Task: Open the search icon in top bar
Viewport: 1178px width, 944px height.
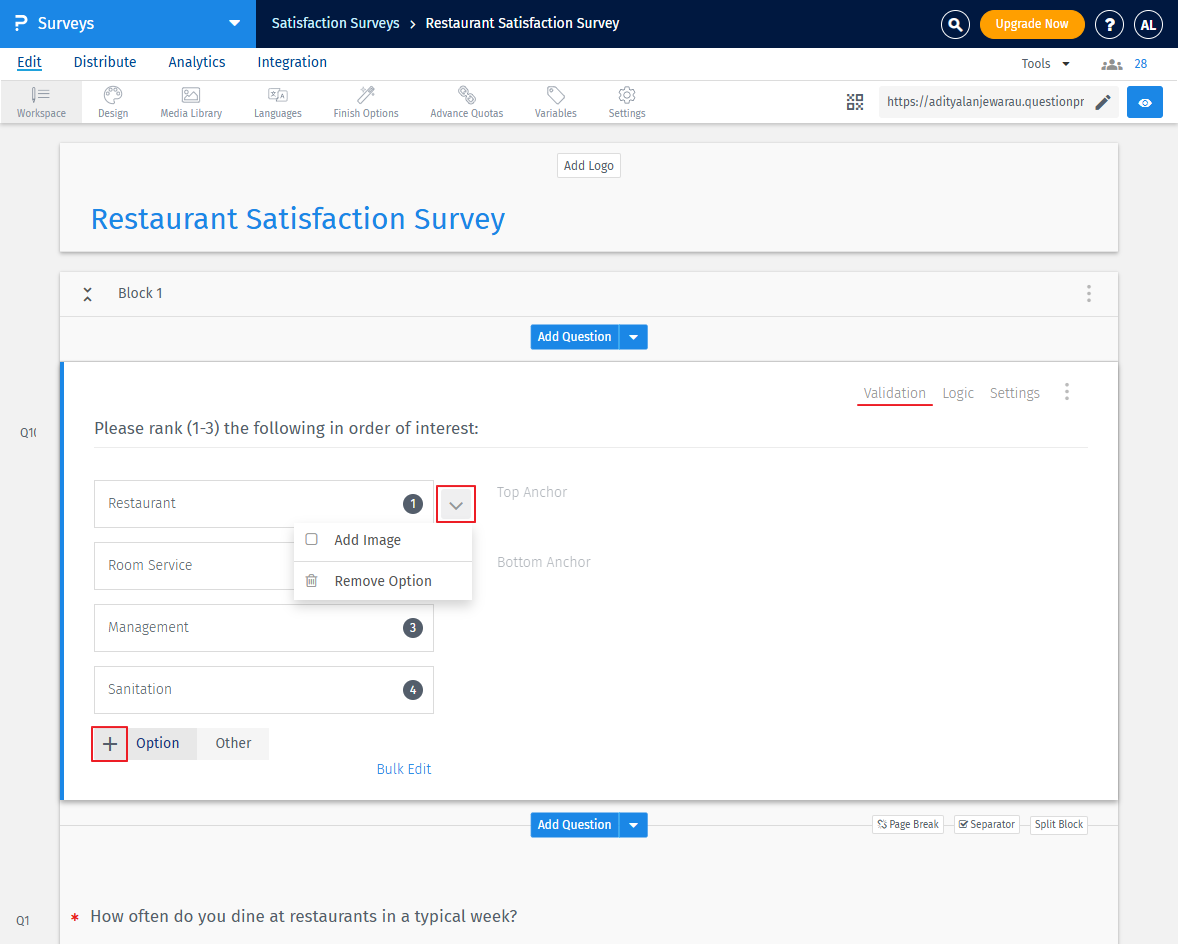Action: tap(955, 24)
